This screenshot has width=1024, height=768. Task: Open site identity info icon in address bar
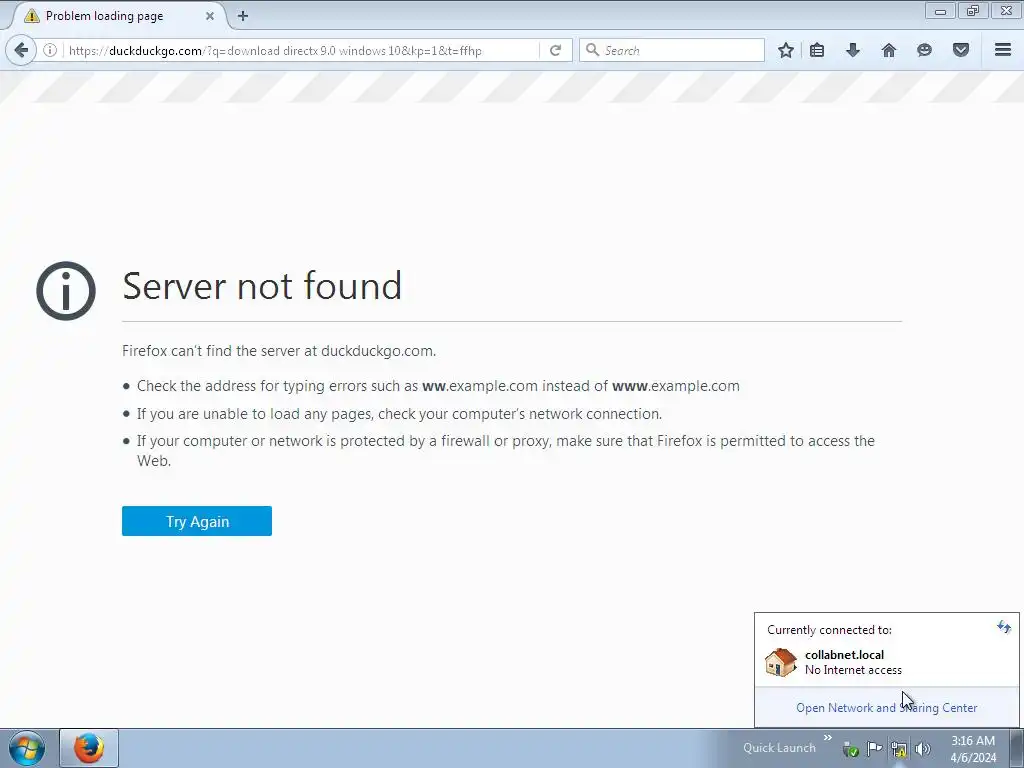coord(50,50)
